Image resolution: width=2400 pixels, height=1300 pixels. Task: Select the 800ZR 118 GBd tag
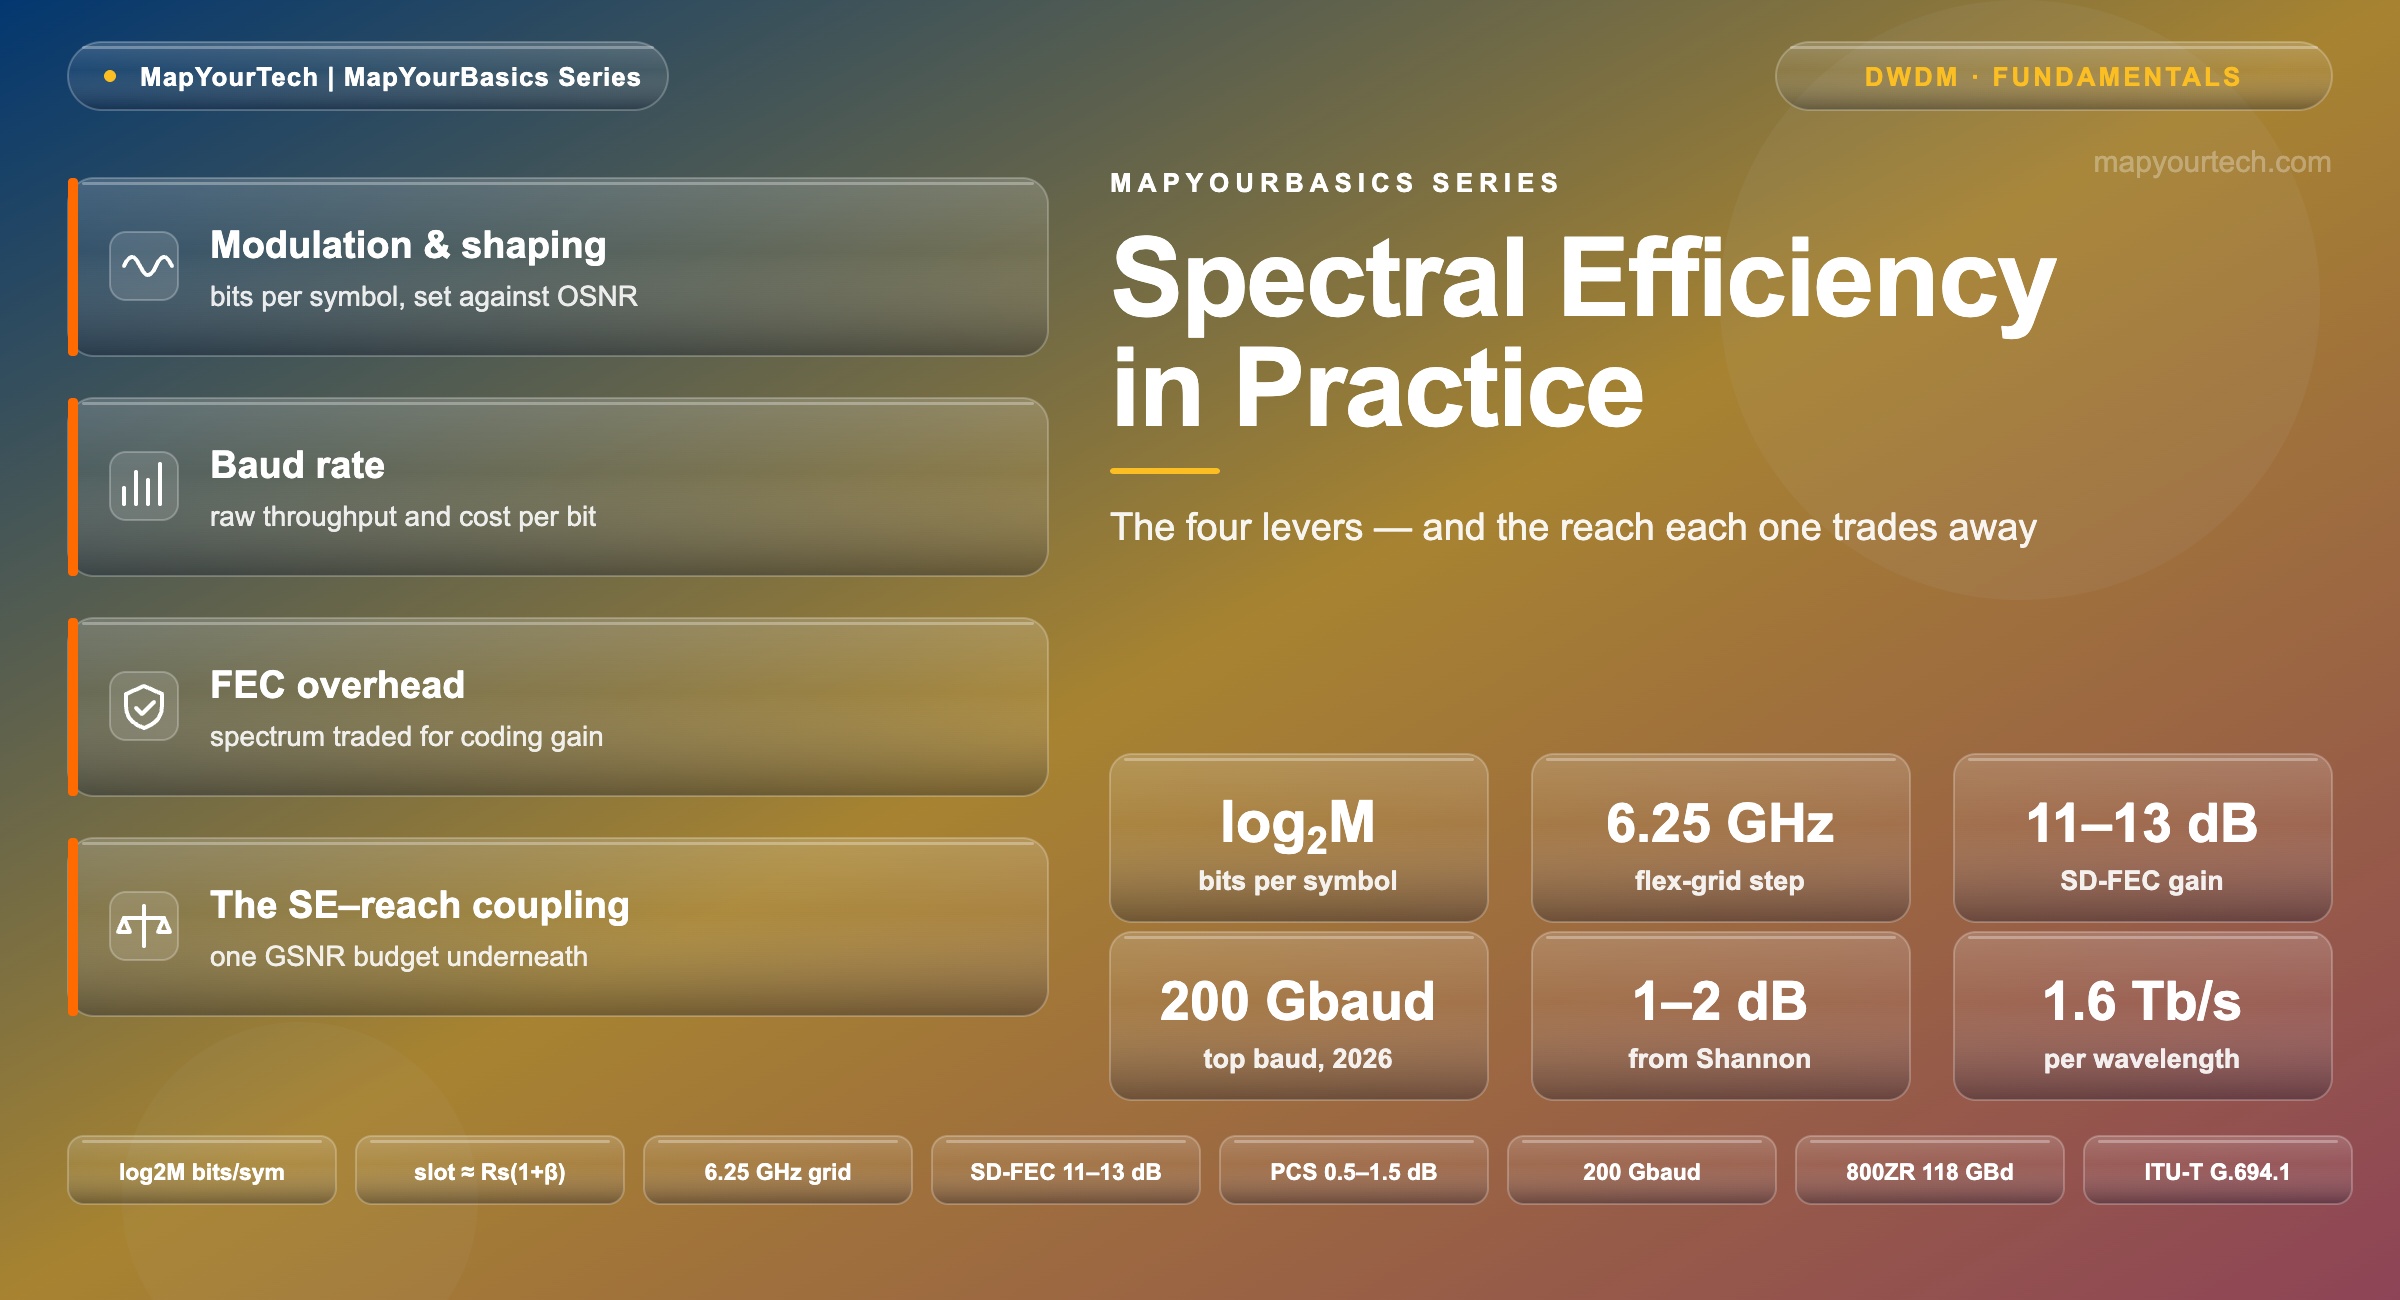[x=1930, y=1171]
